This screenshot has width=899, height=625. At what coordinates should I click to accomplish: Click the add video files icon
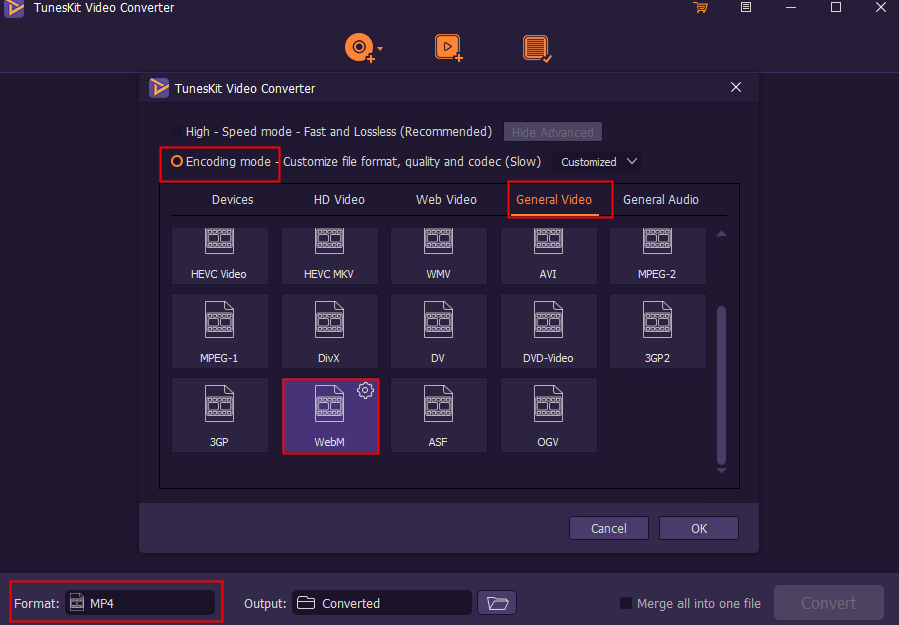448,48
